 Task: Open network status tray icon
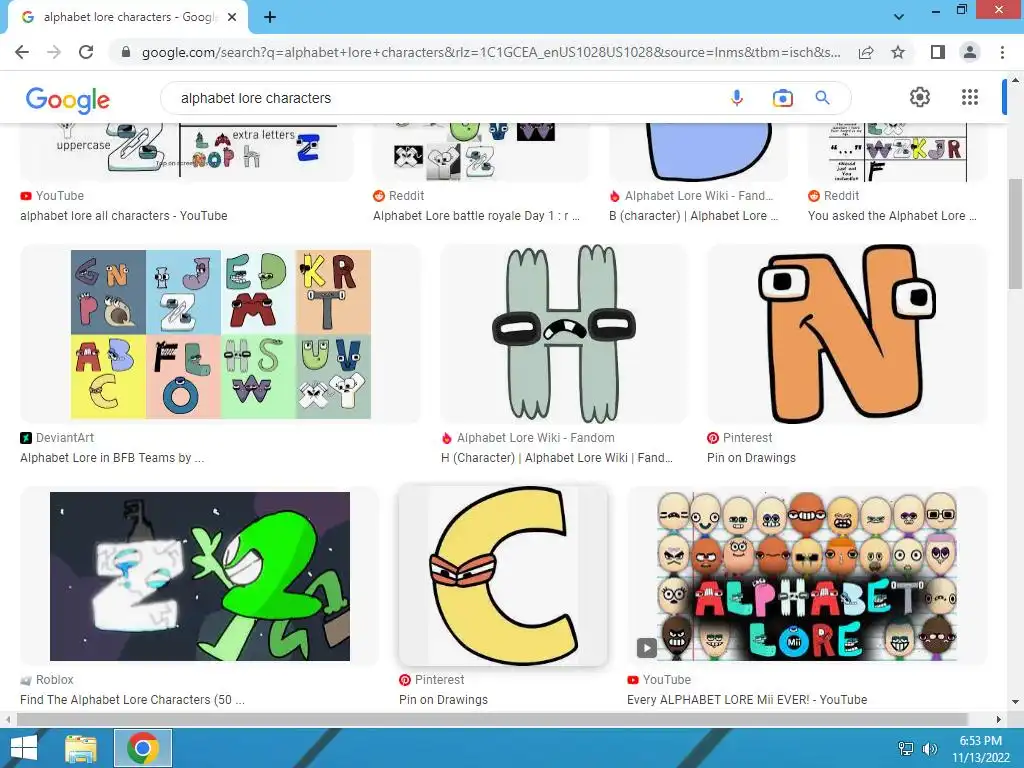click(x=906, y=748)
